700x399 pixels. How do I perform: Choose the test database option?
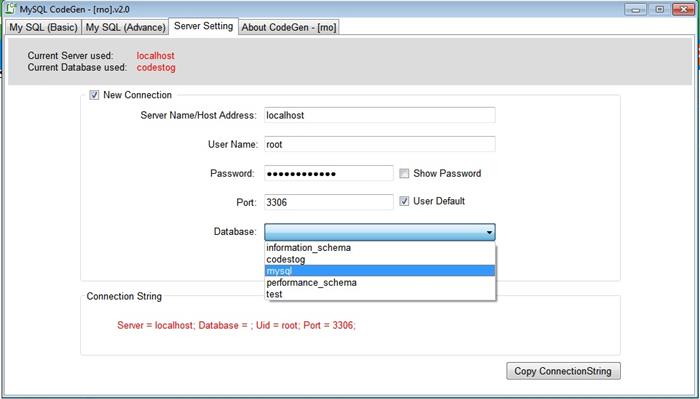pos(380,294)
